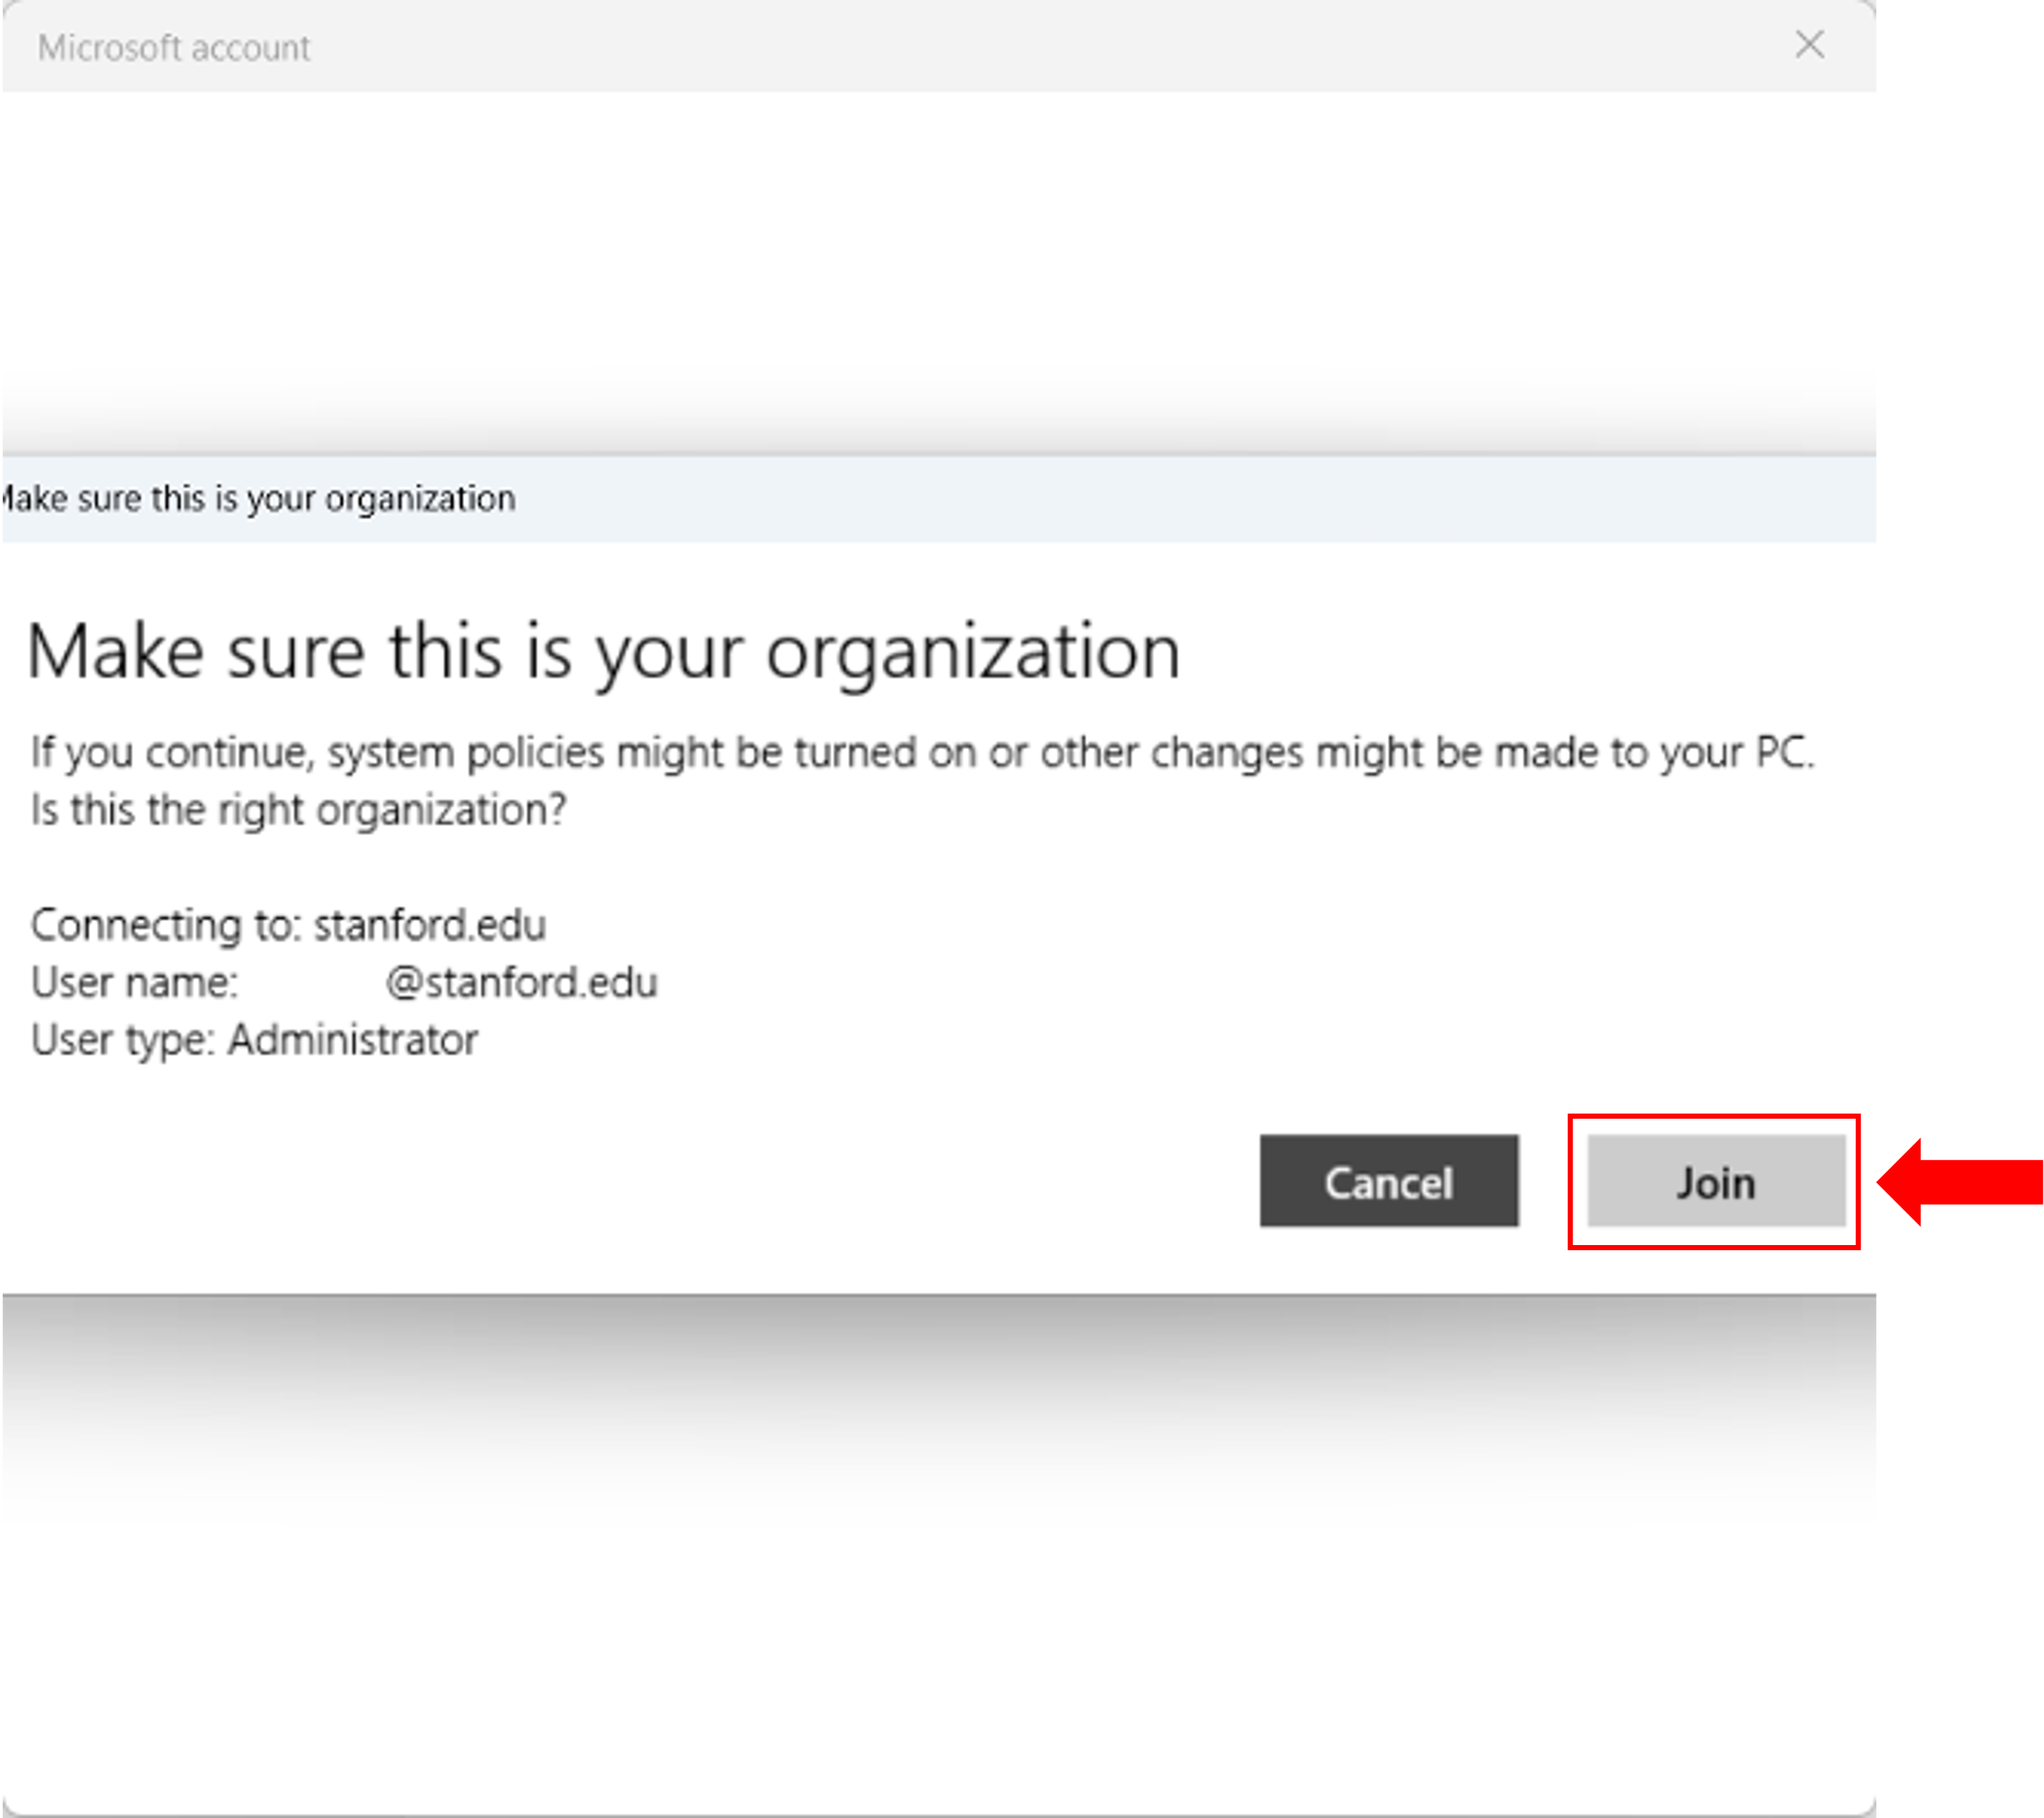Screen dimensions: 2044x1818
Task: Click the Connecting to: stanford.edu text
Action: pyautogui.click(x=289, y=925)
